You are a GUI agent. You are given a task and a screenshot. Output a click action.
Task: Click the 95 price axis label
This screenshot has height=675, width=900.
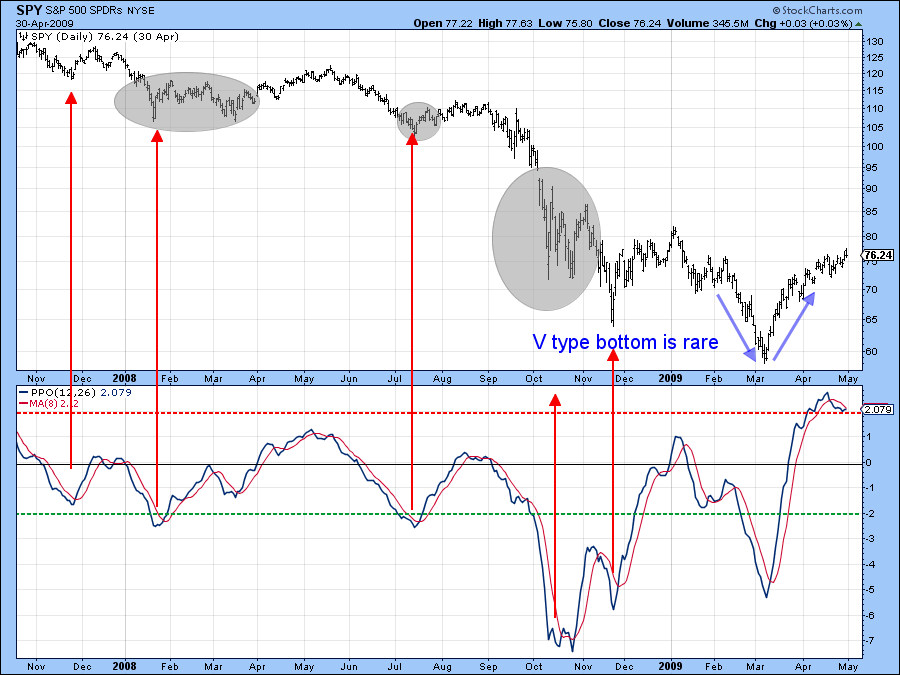(x=872, y=168)
